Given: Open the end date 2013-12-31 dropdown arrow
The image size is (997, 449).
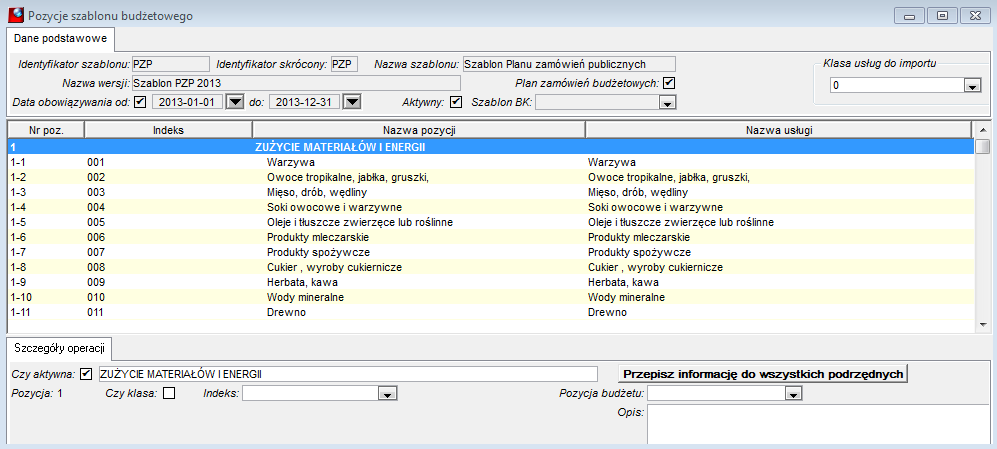Looking at the screenshot, I should click(352, 102).
